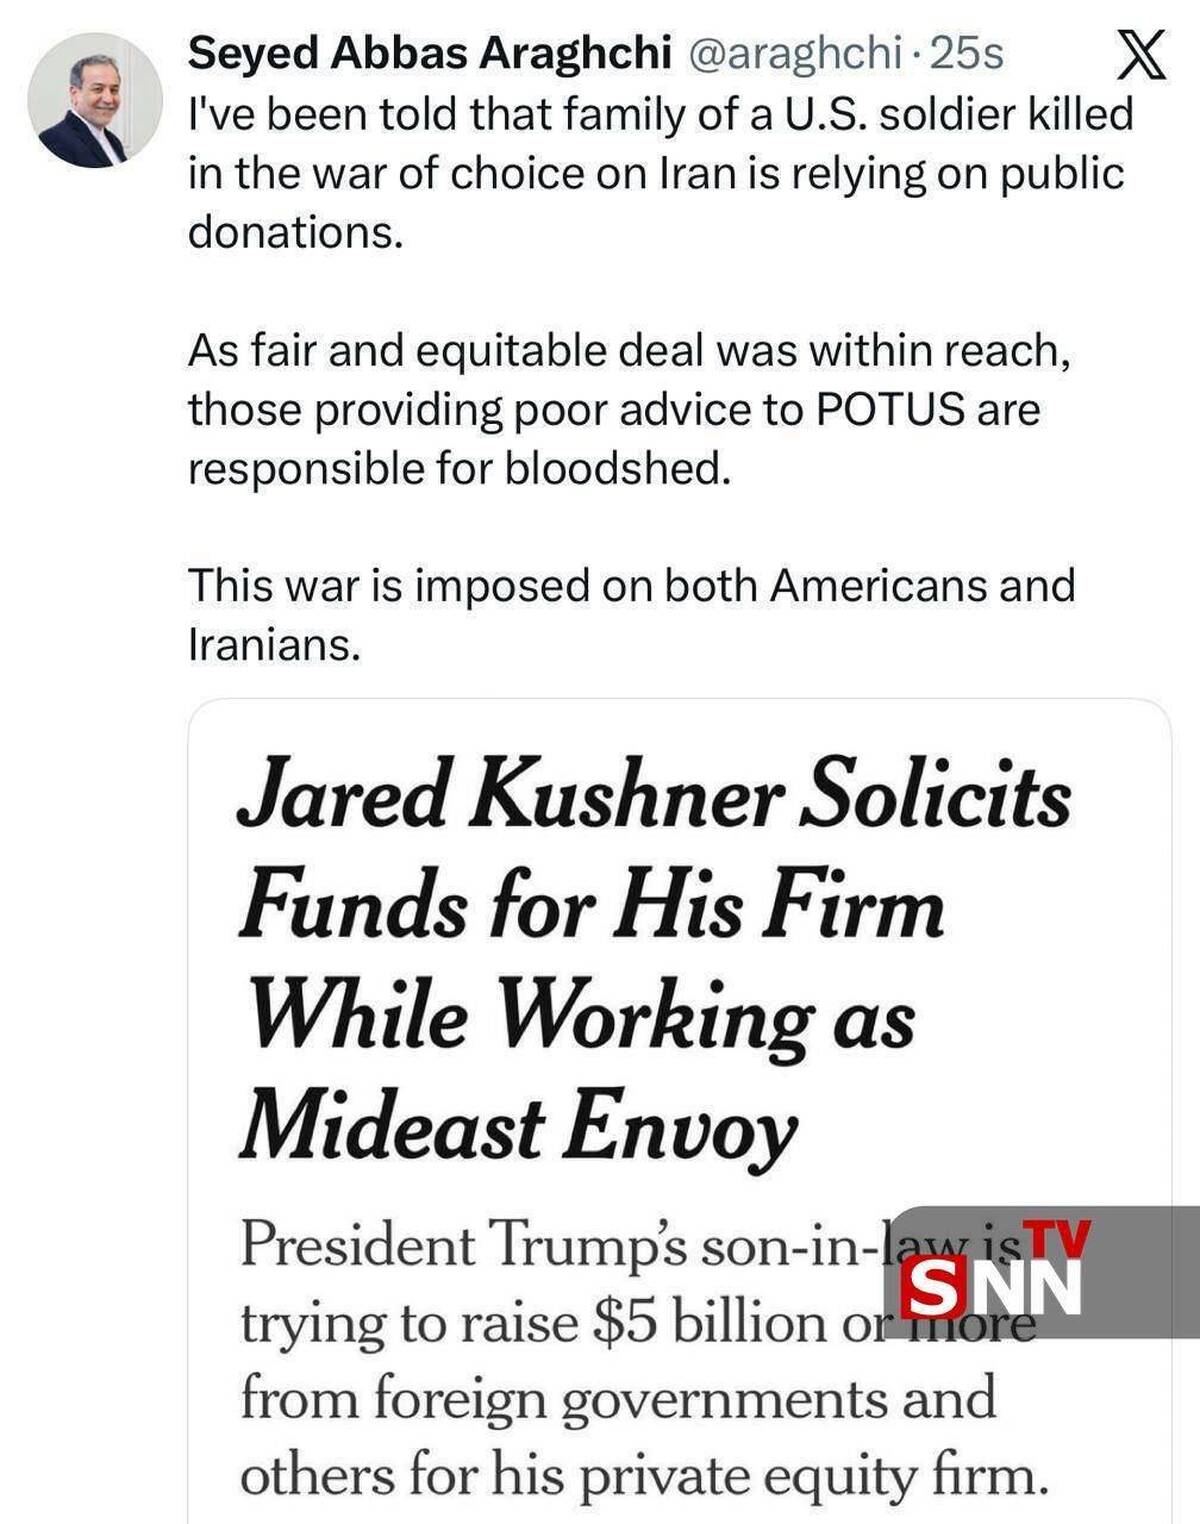The image size is (1200, 1524).
Task: Click the $5 billion text in article
Action: tap(709, 1322)
